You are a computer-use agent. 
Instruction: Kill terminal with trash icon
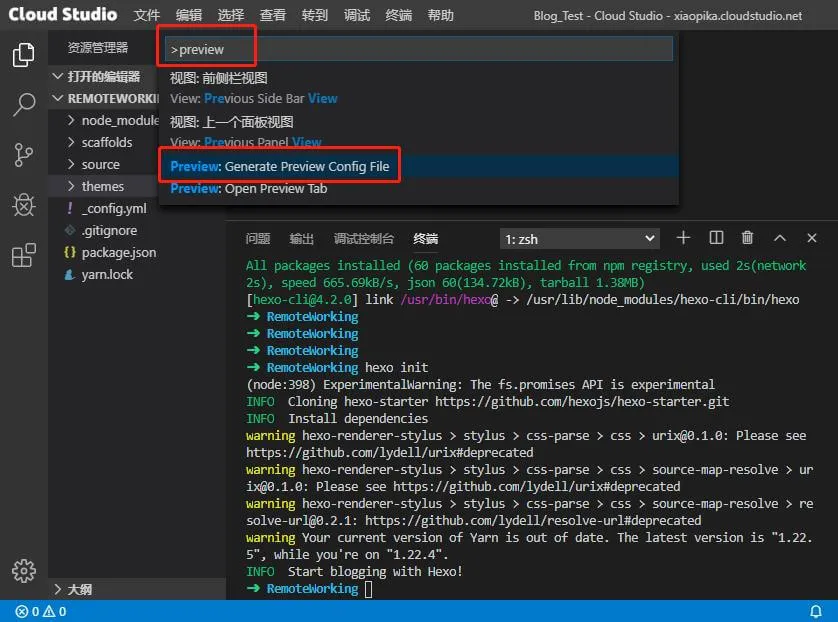tap(747, 238)
